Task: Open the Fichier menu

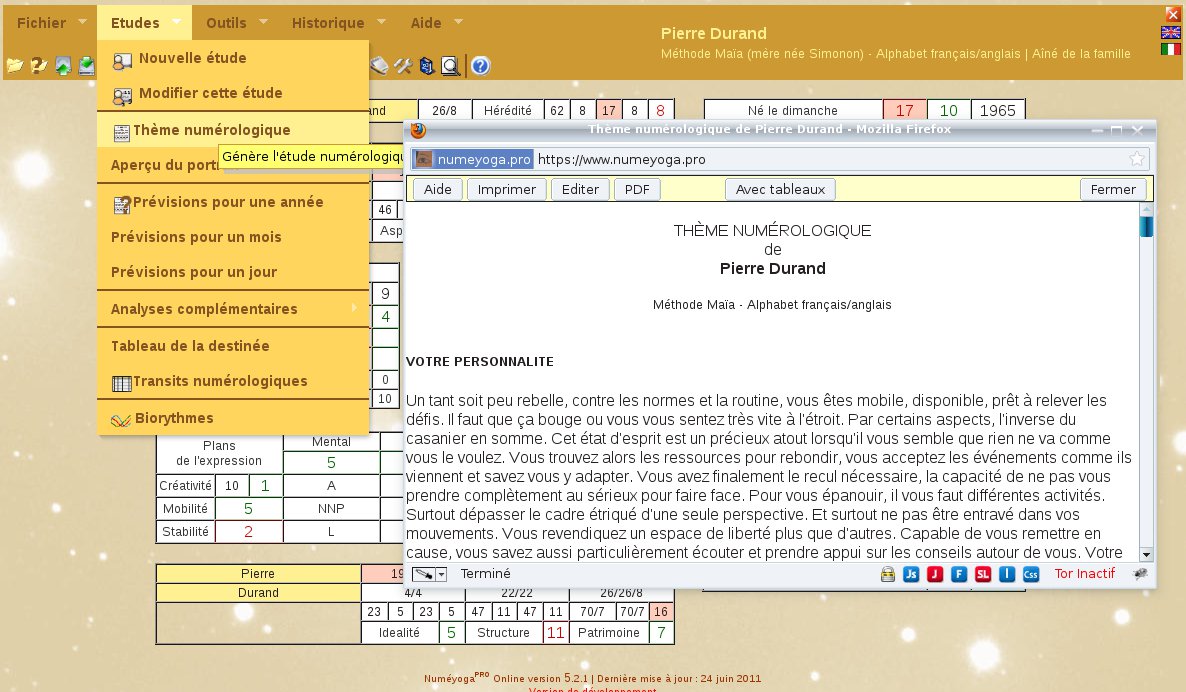Action: click(x=51, y=23)
